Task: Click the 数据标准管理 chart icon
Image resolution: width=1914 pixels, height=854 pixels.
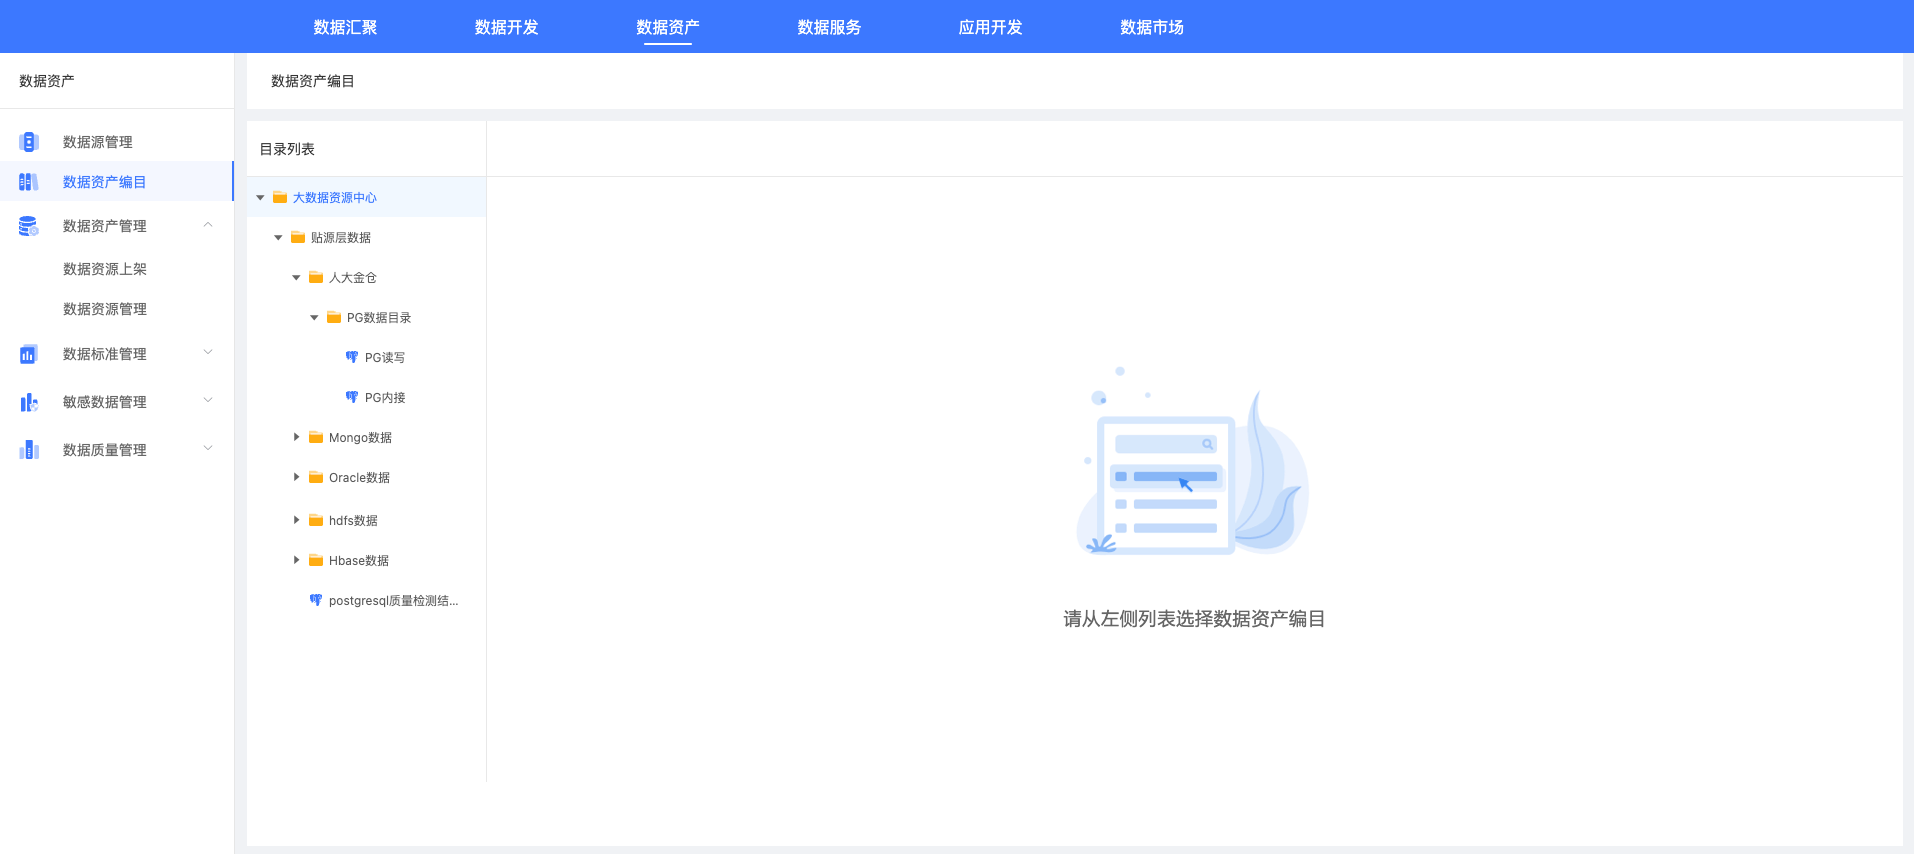Action: [29, 354]
